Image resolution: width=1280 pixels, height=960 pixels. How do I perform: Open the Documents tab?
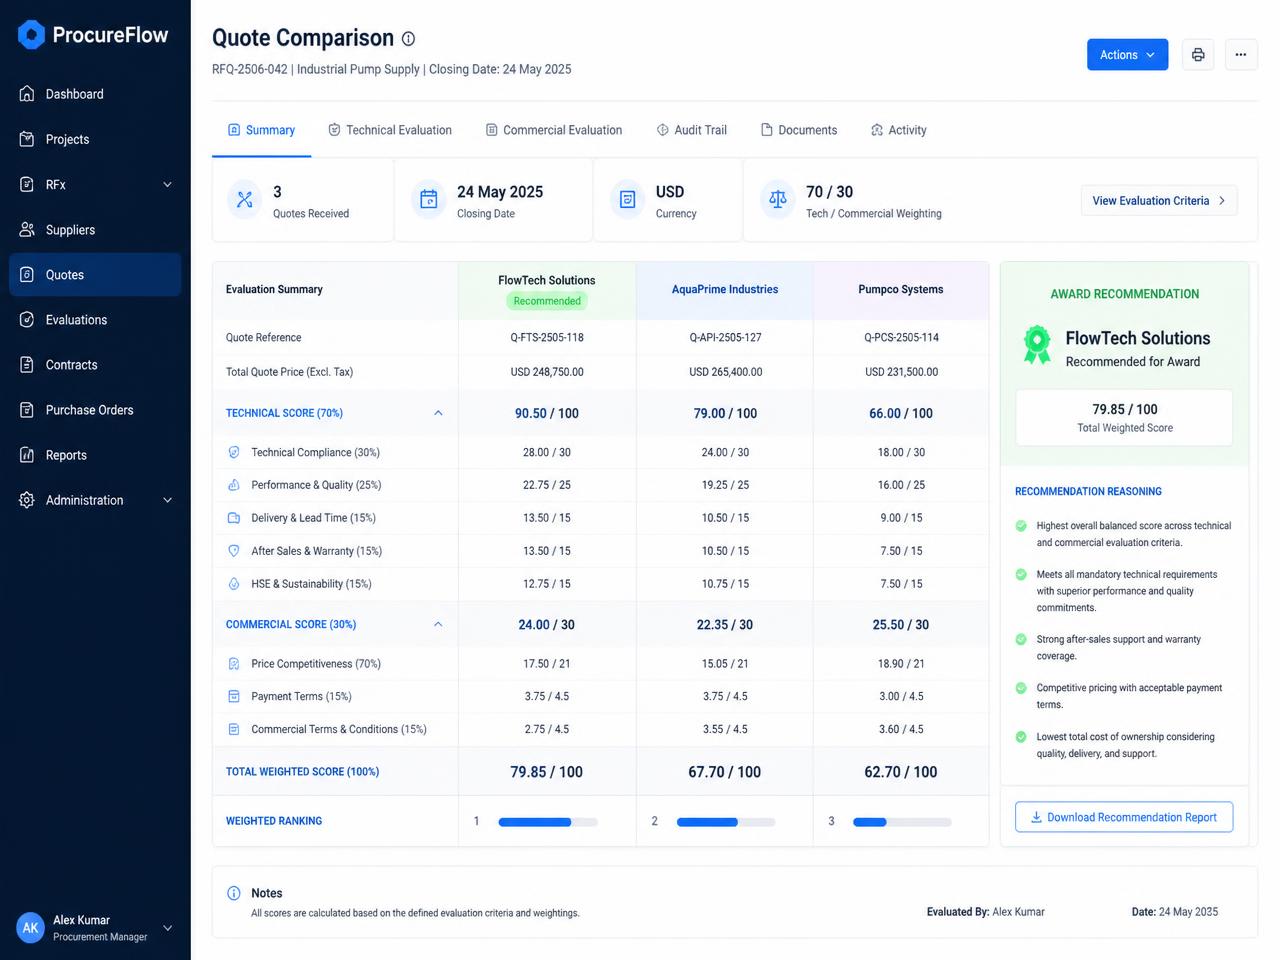[x=799, y=130]
